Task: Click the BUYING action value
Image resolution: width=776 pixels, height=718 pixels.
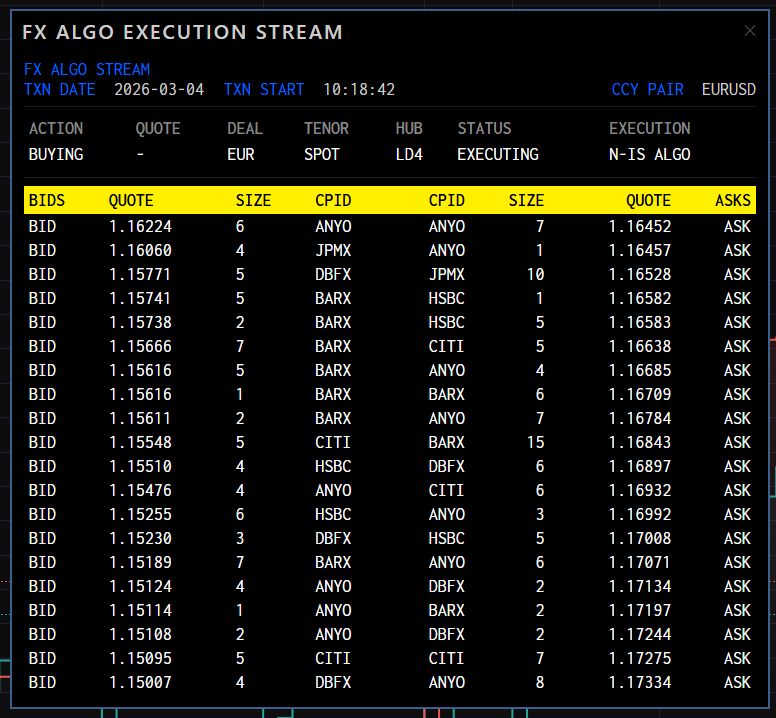Action: tap(56, 155)
